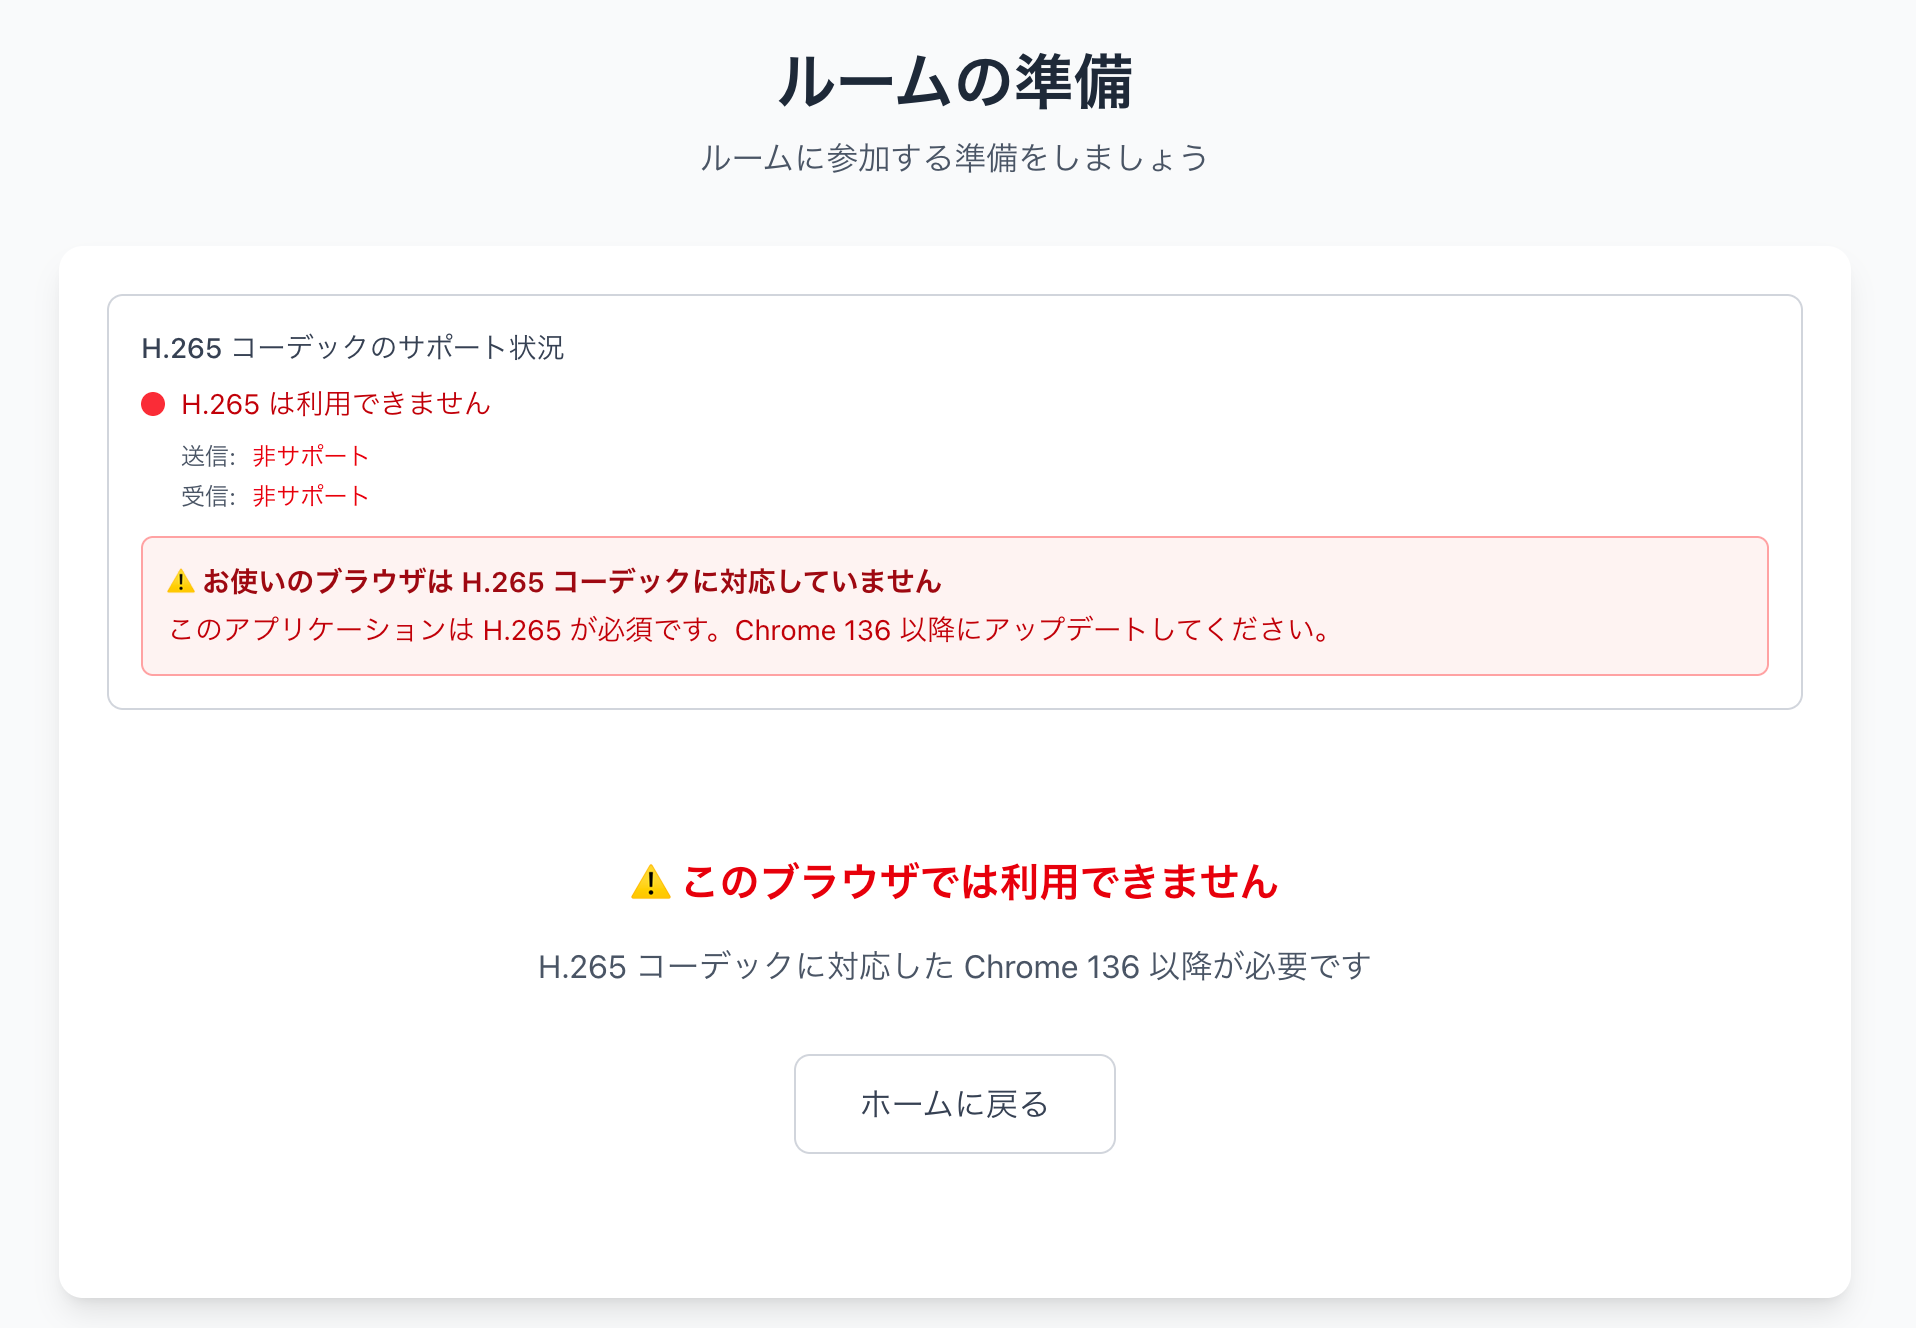Click the ルームの準備 page title
Image resolution: width=1916 pixels, height=1328 pixels.
tap(954, 81)
